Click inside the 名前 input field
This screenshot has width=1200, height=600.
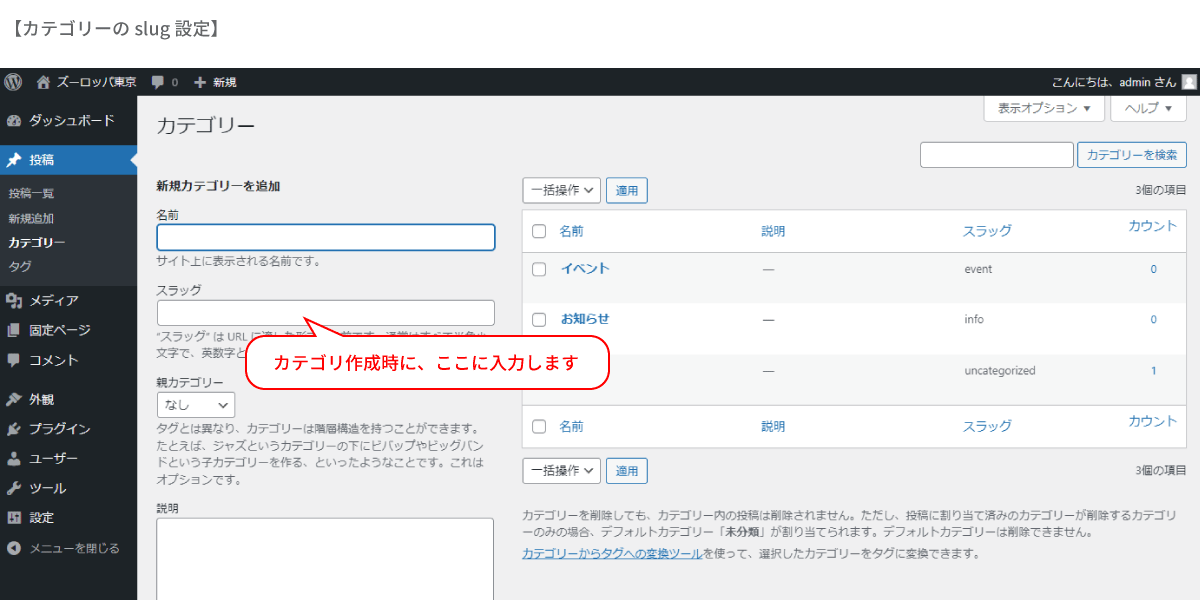[325, 237]
